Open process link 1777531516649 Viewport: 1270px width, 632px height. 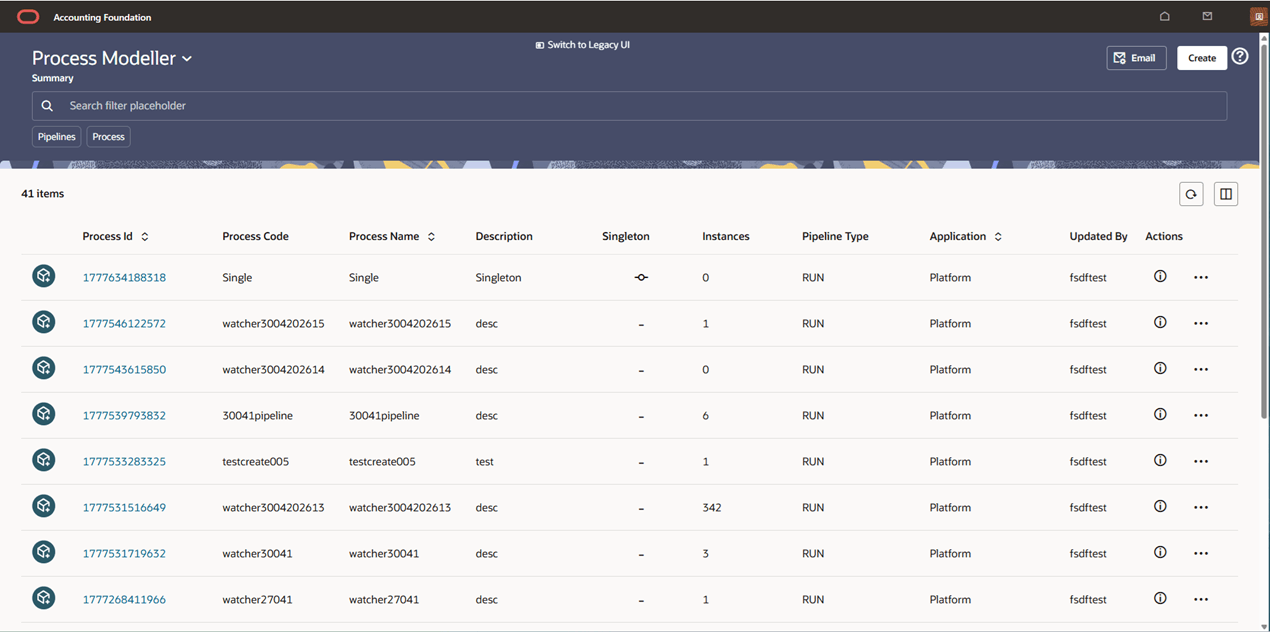(x=124, y=507)
